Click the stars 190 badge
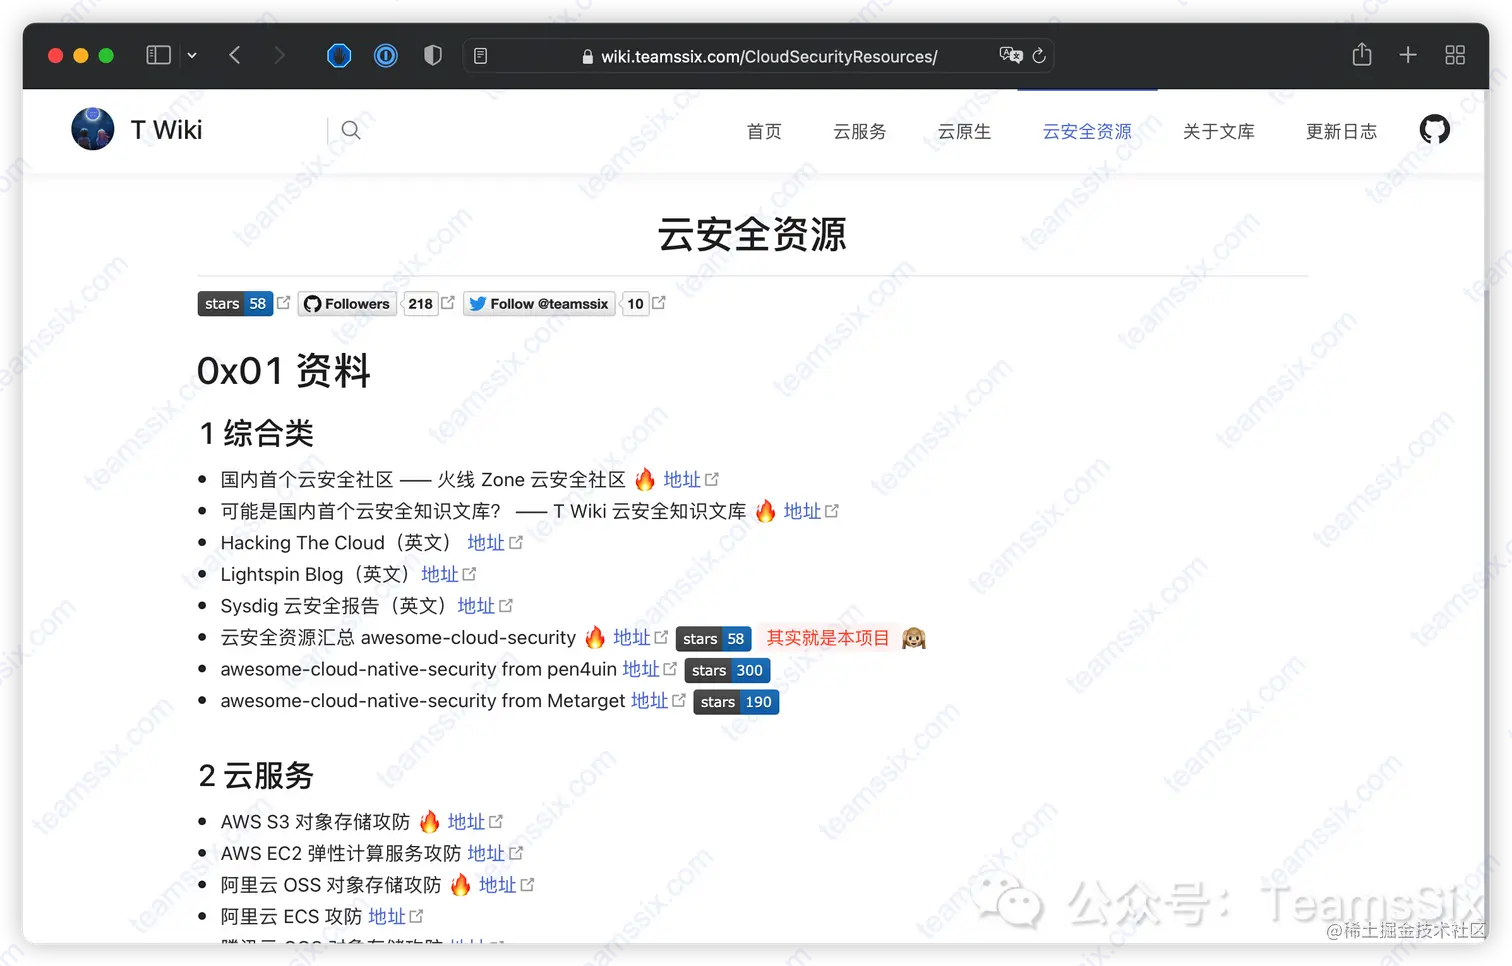Image resolution: width=1512 pixels, height=966 pixels. [736, 702]
